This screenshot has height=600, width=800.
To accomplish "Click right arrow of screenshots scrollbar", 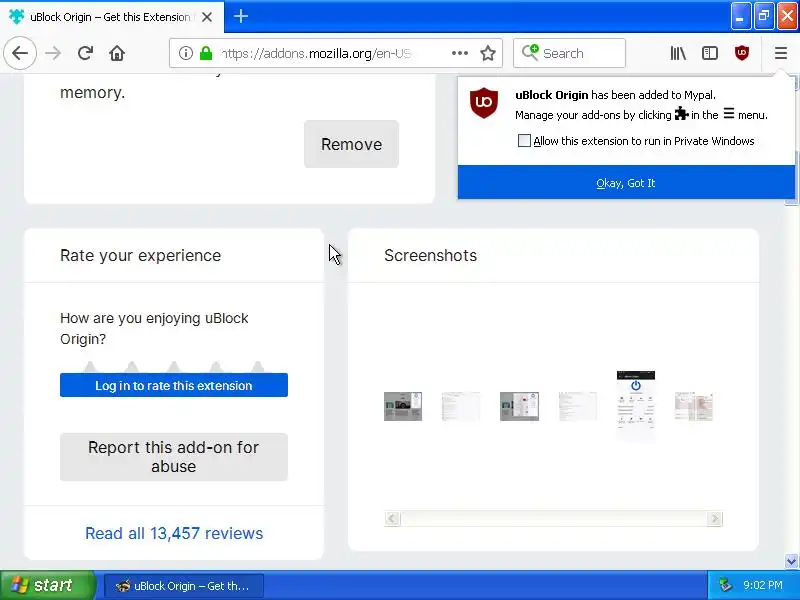I will pyautogui.click(x=714, y=518).
